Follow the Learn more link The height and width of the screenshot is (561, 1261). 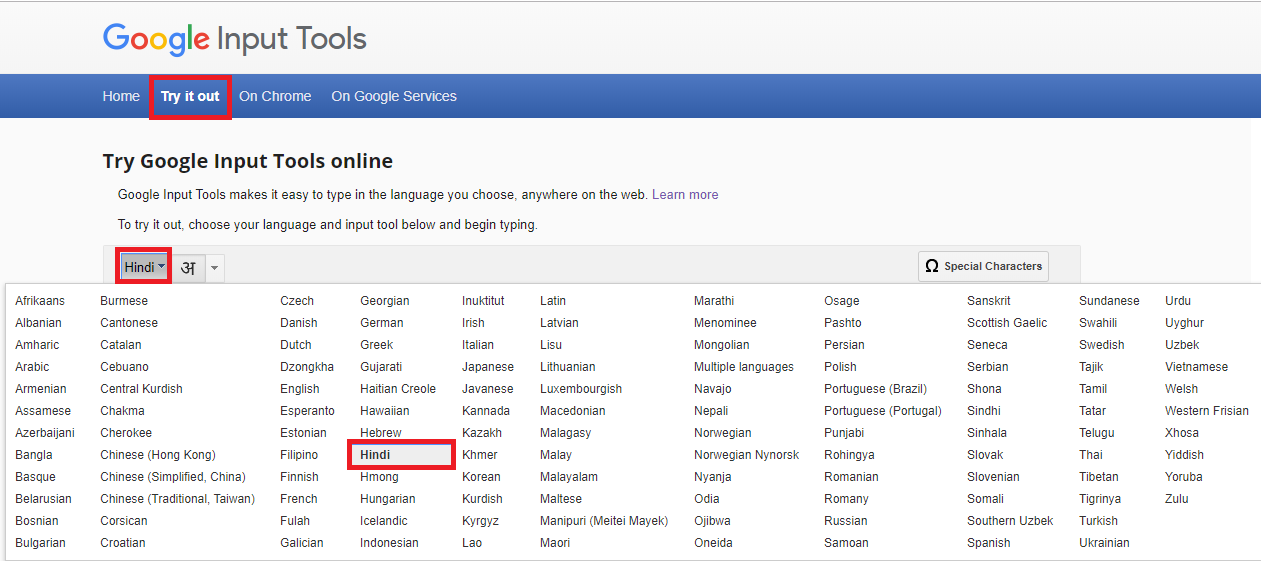pyautogui.click(x=685, y=194)
